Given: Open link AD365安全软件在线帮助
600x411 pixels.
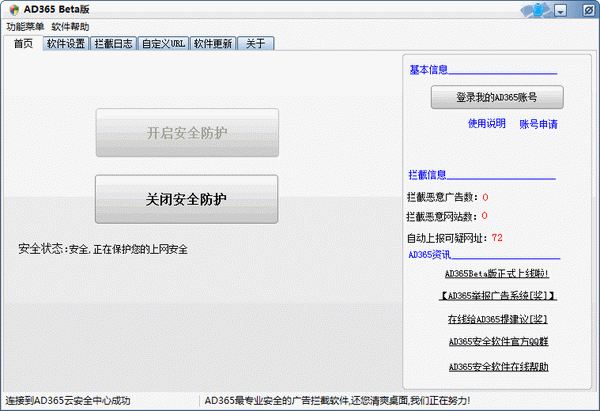Looking at the screenshot, I should 499,367.
